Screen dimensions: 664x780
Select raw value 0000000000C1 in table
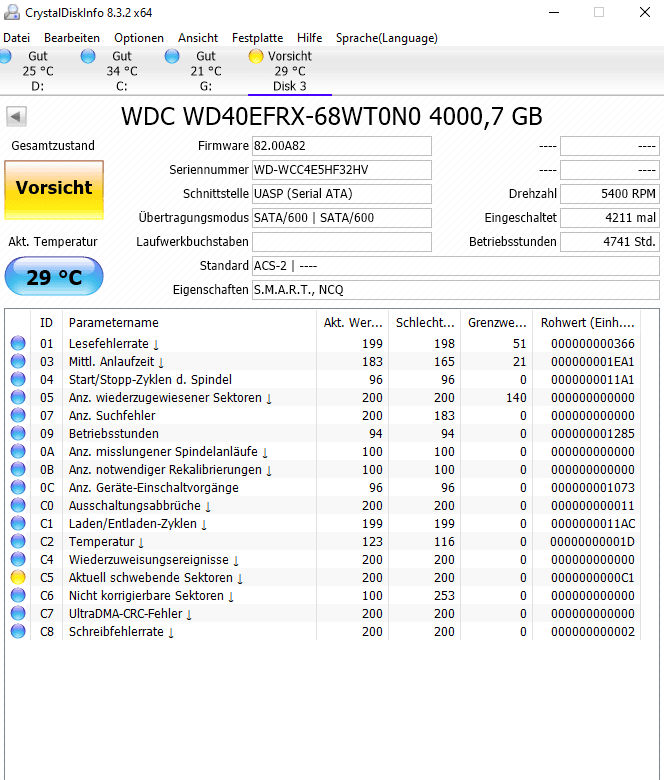[x=592, y=578]
